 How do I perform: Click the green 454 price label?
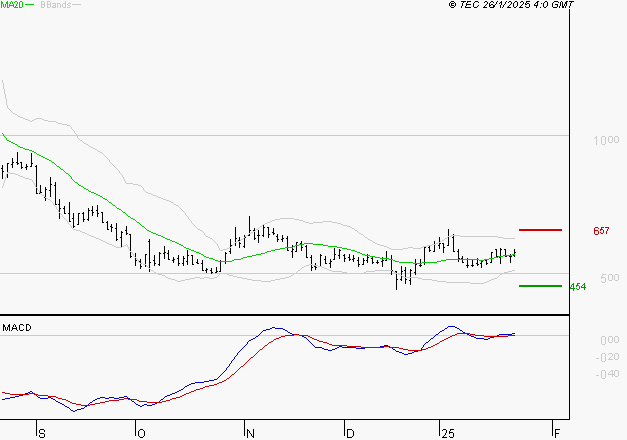pyautogui.click(x=578, y=287)
